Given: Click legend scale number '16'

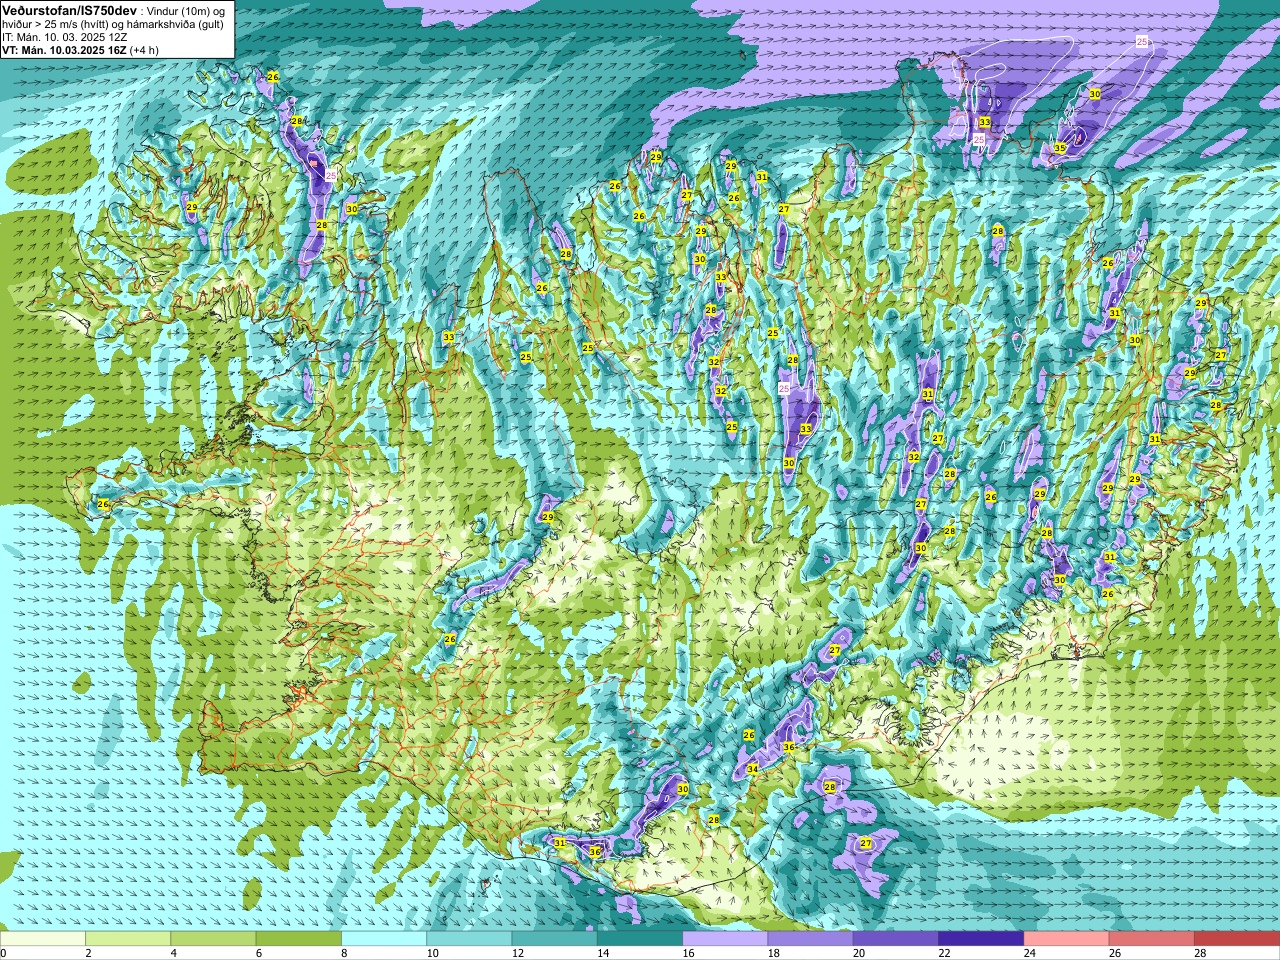Looking at the screenshot, I should (x=688, y=953).
